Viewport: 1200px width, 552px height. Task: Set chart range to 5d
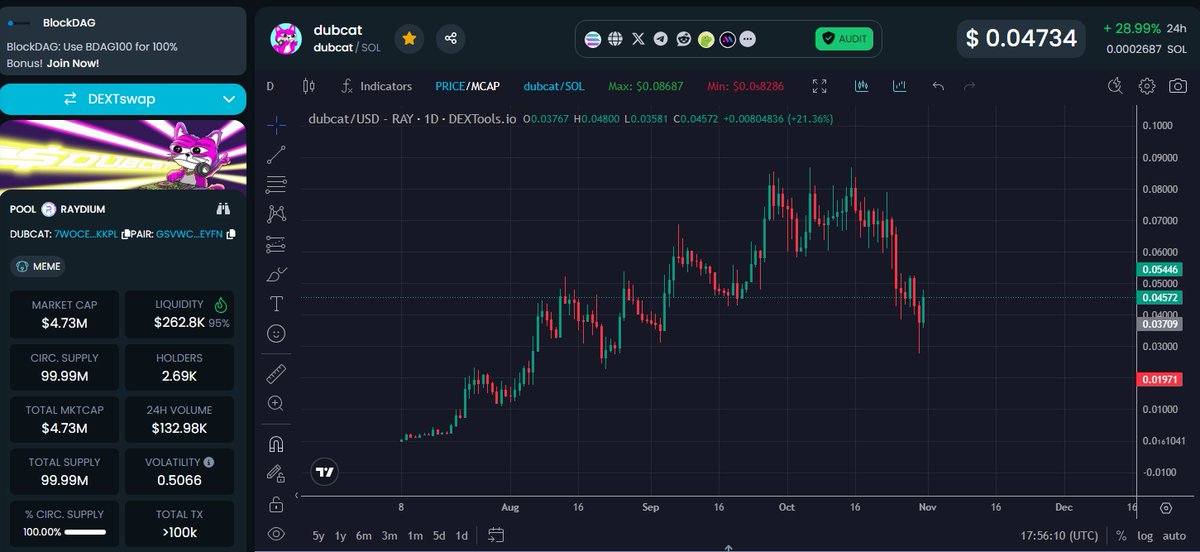[439, 535]
